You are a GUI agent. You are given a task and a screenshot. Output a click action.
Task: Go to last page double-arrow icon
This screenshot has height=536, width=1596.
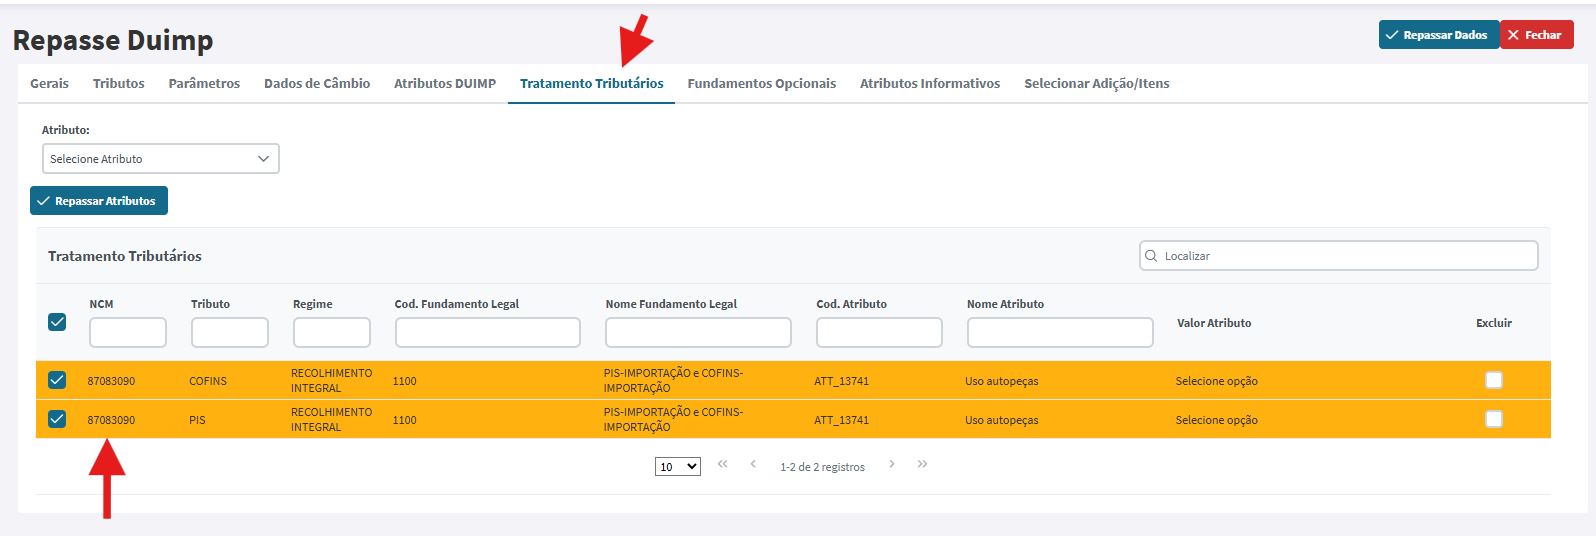tap(922, 464)
